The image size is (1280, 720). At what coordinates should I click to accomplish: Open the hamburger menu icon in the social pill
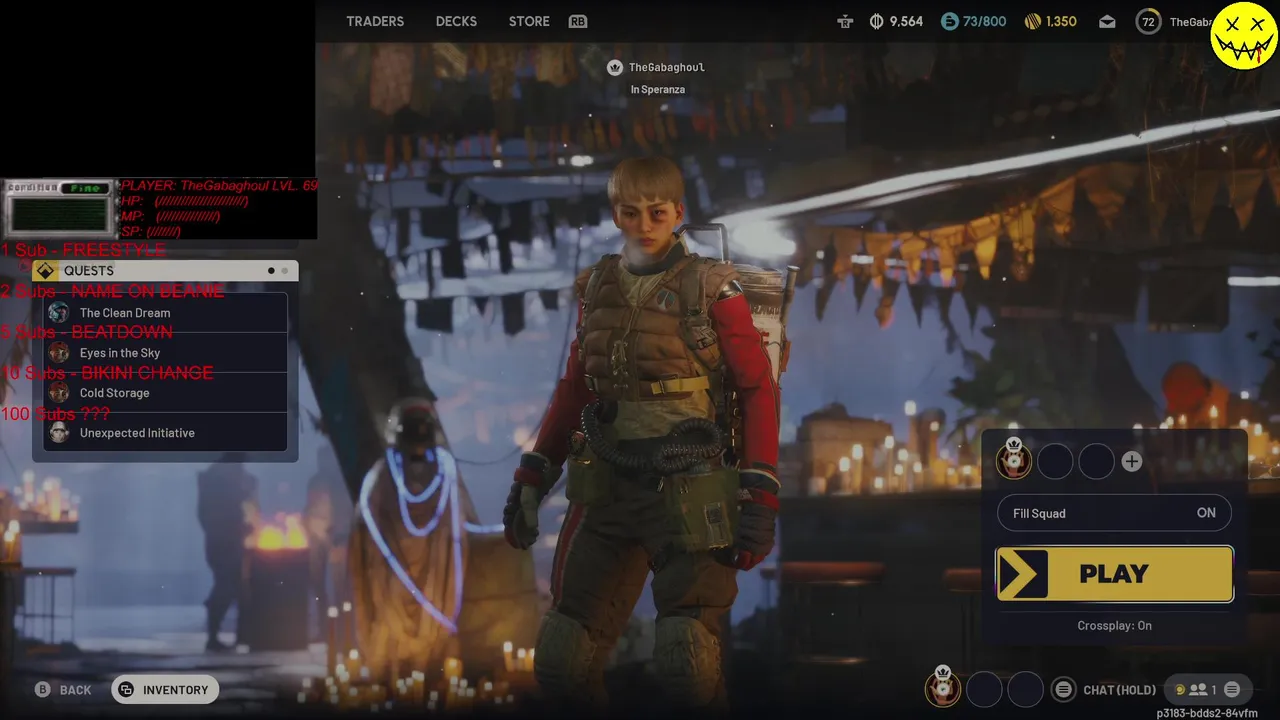click(x=1232, y=689)
